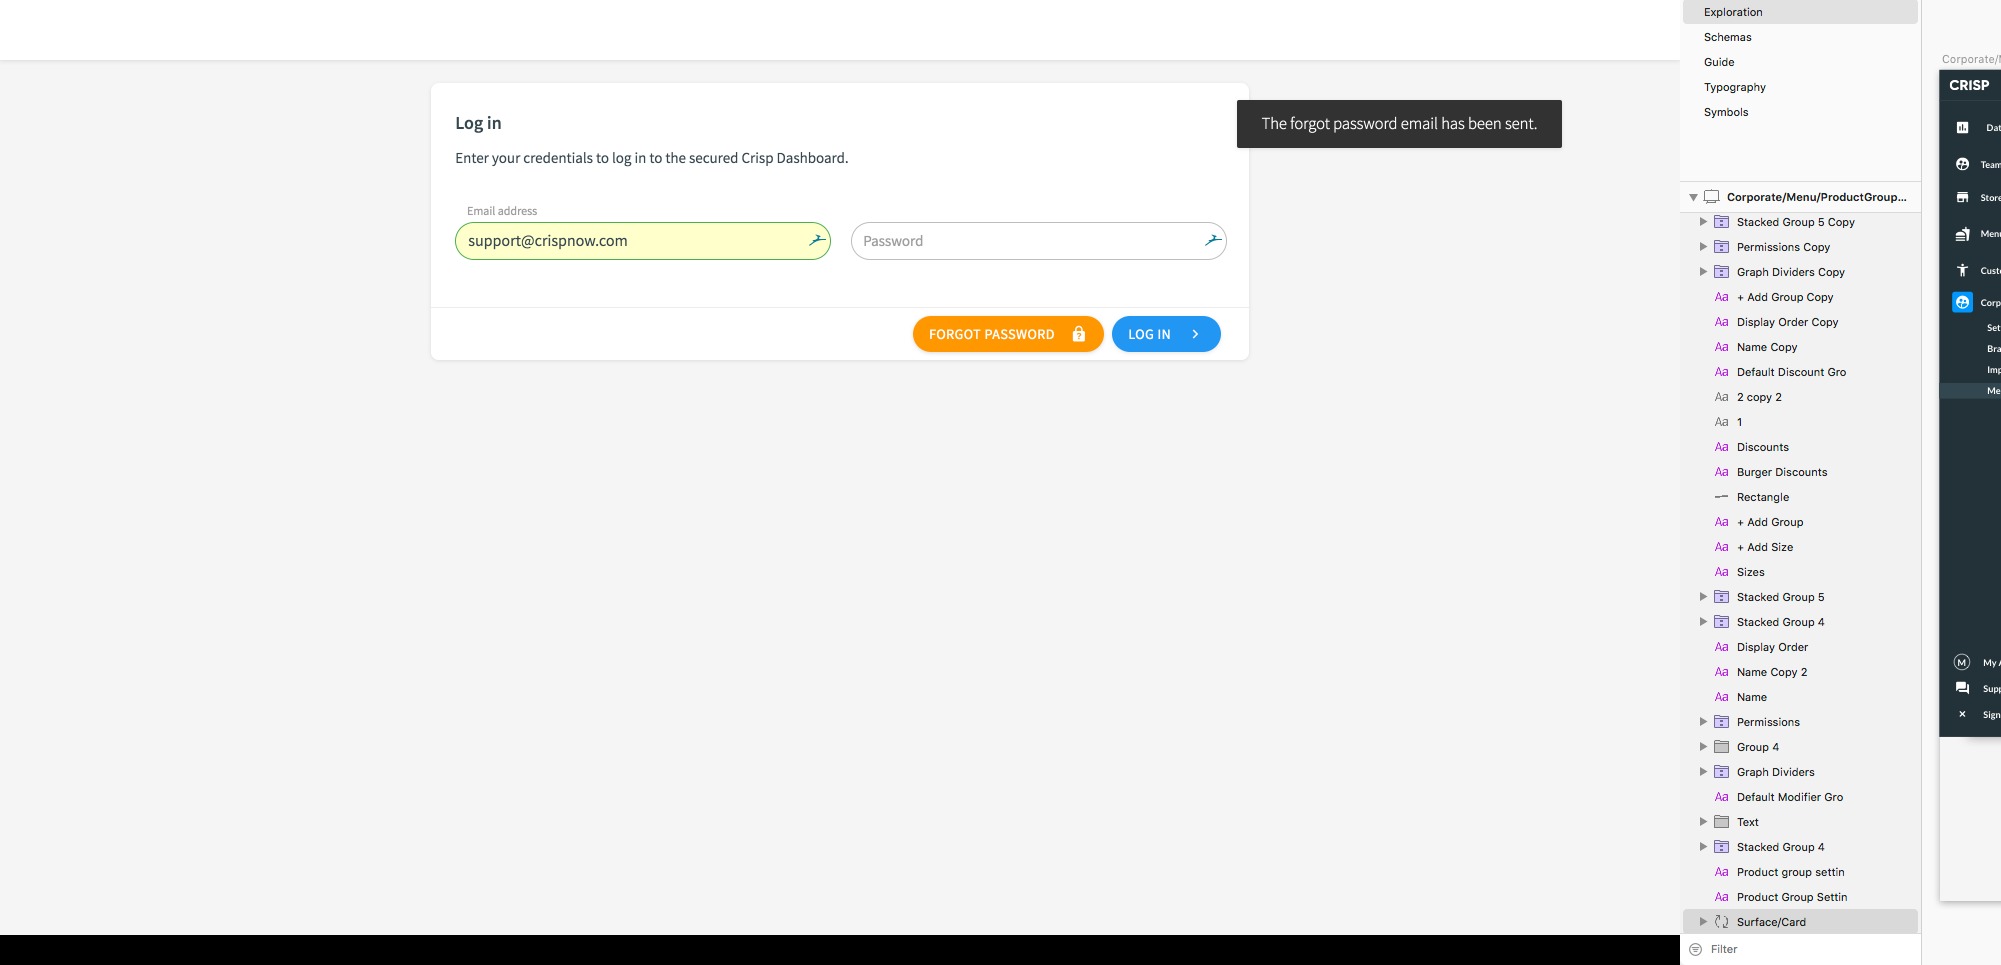Screen dimensions: 2001x965
Task: Expand the Permissions layer without Copy
Action: coord(1703,722)
